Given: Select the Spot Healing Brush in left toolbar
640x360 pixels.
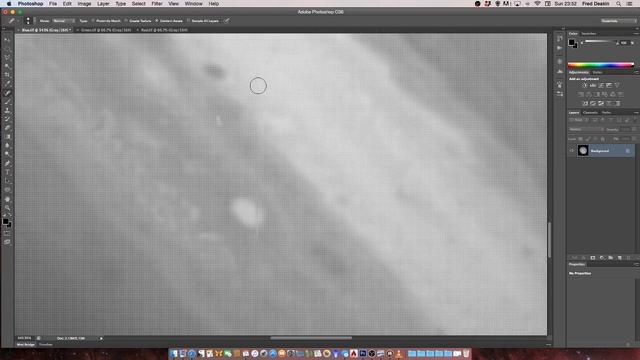Looking at the screenshot, I should pyautogui.click(x=7, y=93).
